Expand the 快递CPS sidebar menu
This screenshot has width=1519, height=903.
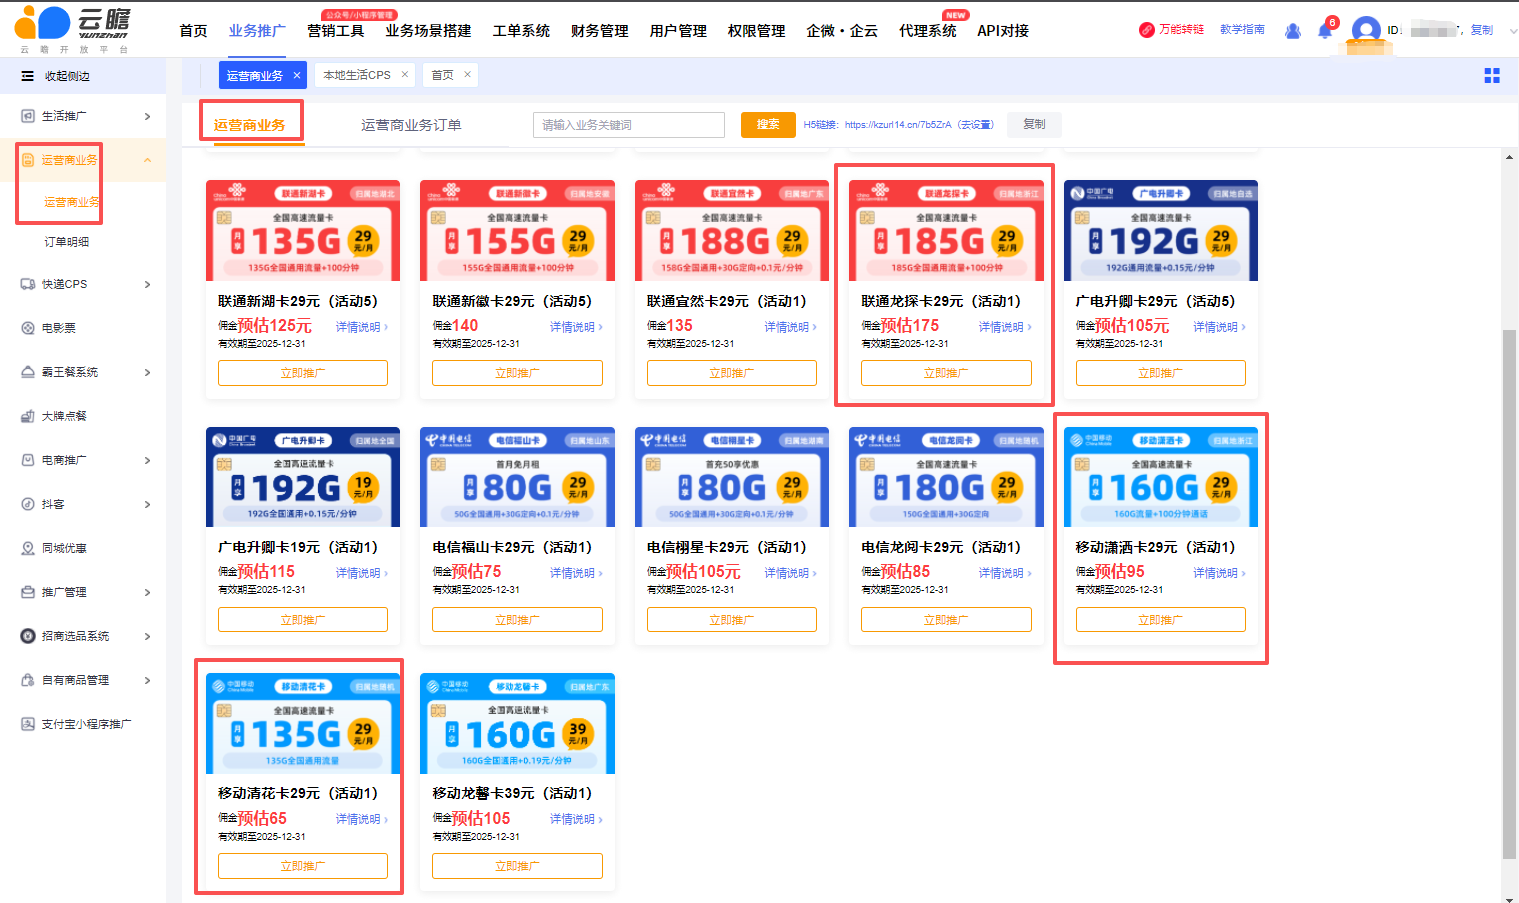[147, 284]
